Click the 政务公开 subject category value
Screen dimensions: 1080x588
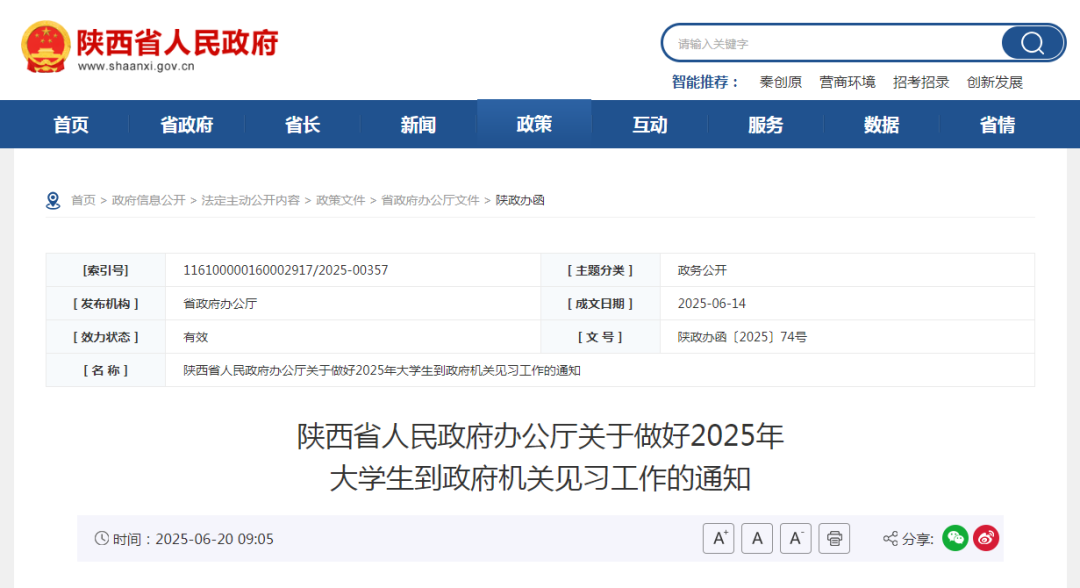(x=702, y=271)
